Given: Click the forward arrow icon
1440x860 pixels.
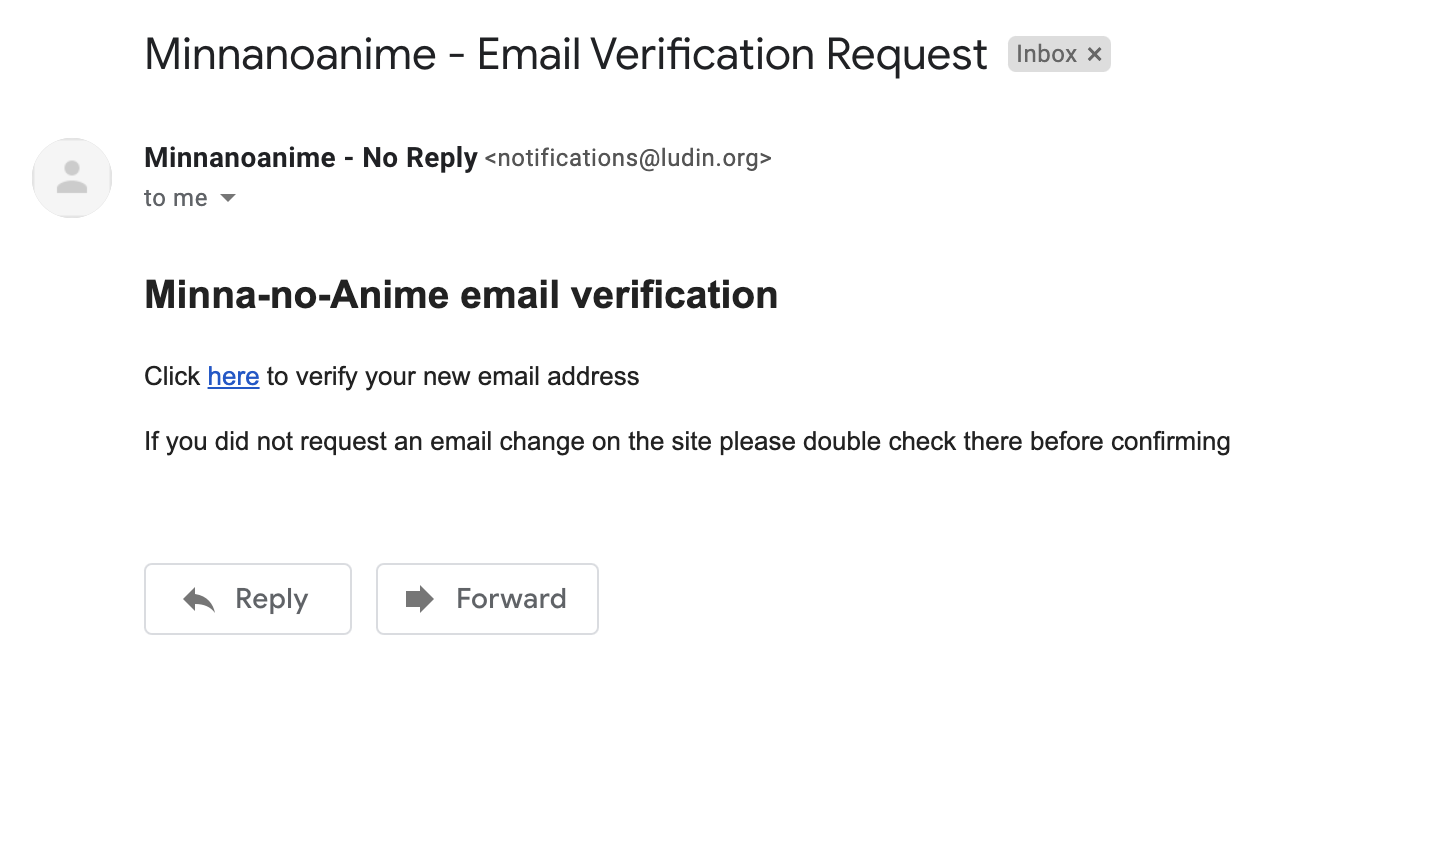Looking at the screenshot, I should [420, 599].
